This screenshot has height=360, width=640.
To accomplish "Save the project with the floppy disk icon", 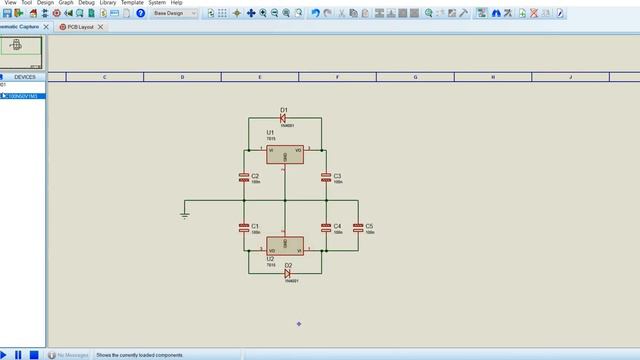I will [7, 13].
